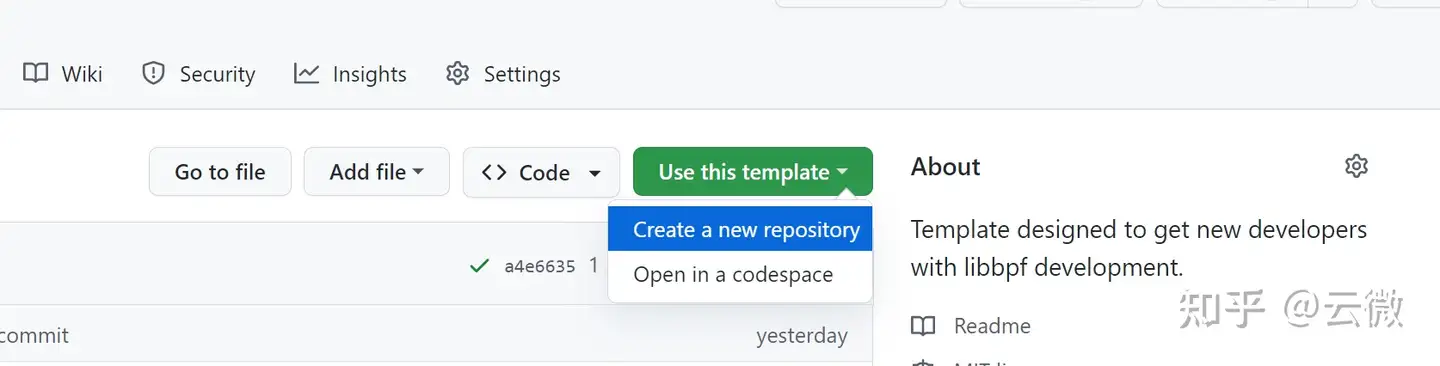Screen dimensions: 1440x366
Task: Expand the Add file dropdown
Action: pos(377,172)
